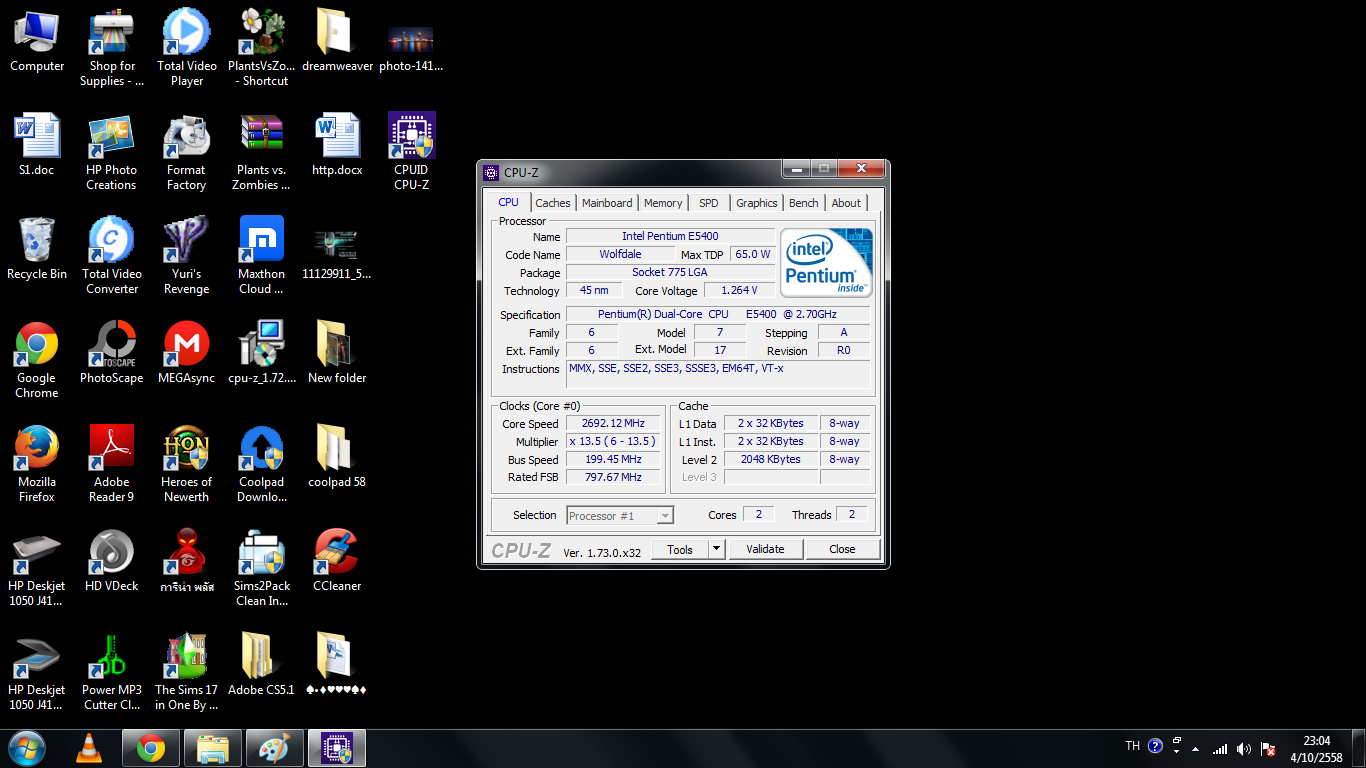The width and height of the screenshot is (1366, 768).
Task: Click the taskbar clock showing 23:04
Action: pos(1316,749)
